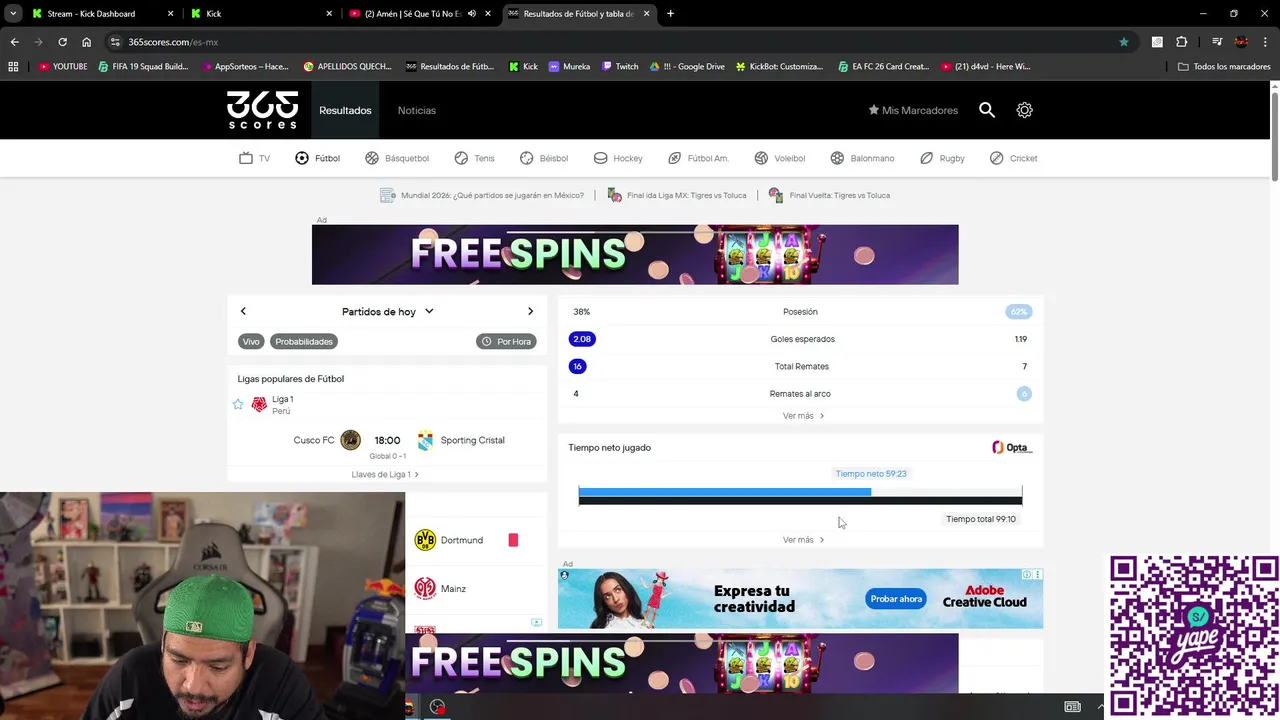Open the Twitch bookmark
Screen dimensions: 1280x720
coord(620,67)
